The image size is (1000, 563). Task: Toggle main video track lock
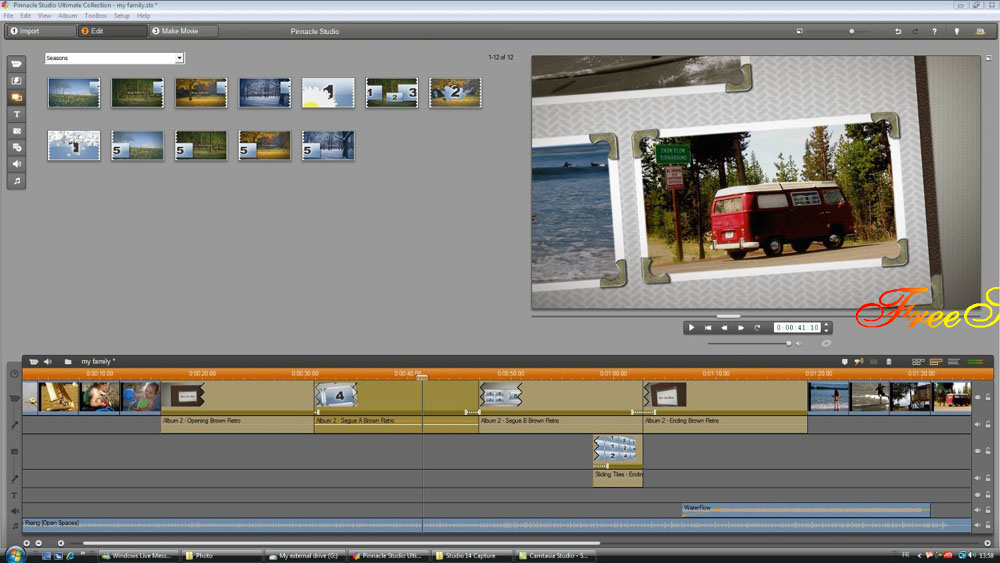pos(988,397)
